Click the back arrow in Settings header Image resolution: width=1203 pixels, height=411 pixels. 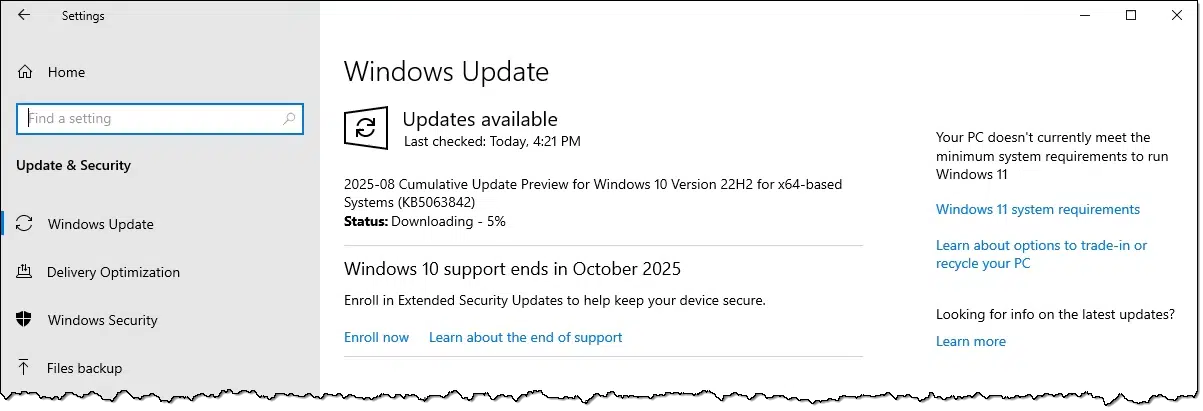pyautogui.click(x=24, y=15)
